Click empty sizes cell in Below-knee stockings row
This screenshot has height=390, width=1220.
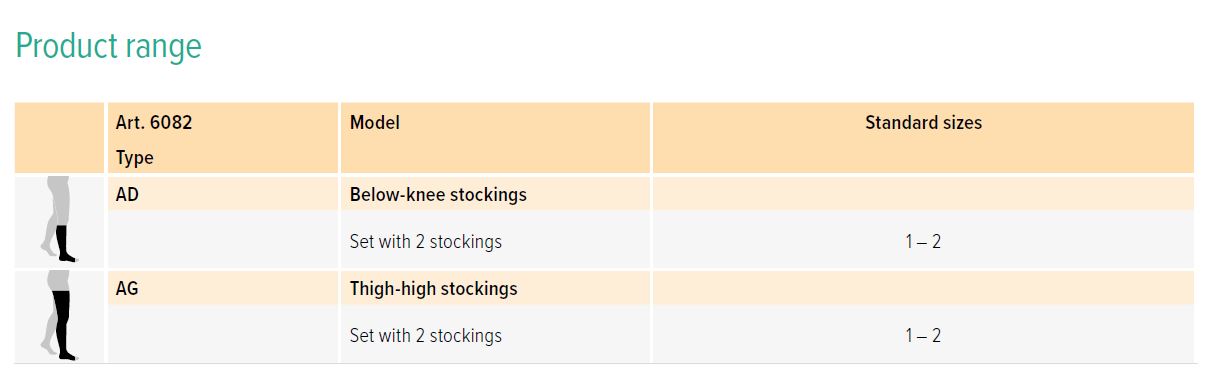923,194
